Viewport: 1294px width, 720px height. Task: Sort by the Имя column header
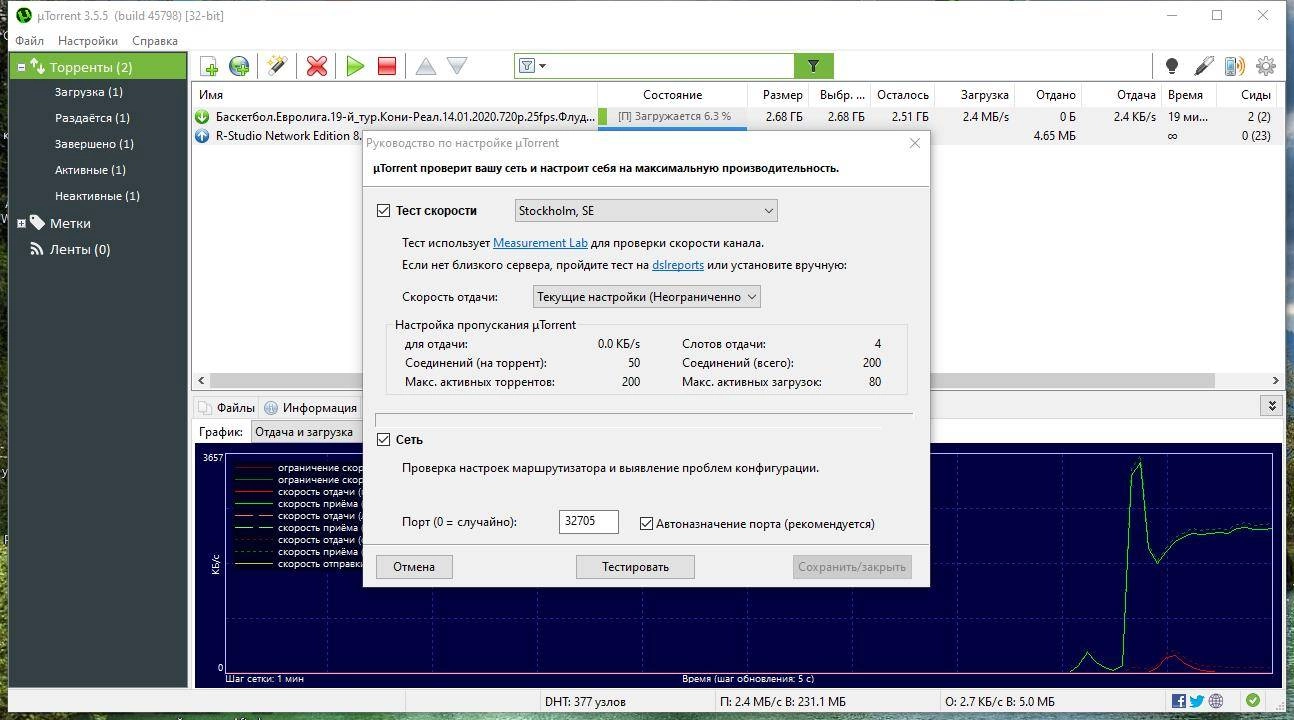(x=394, y=95)
